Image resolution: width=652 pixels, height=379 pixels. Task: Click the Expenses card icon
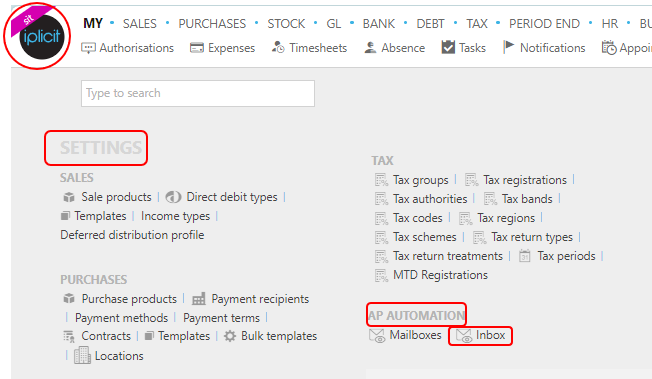point(197,48)
